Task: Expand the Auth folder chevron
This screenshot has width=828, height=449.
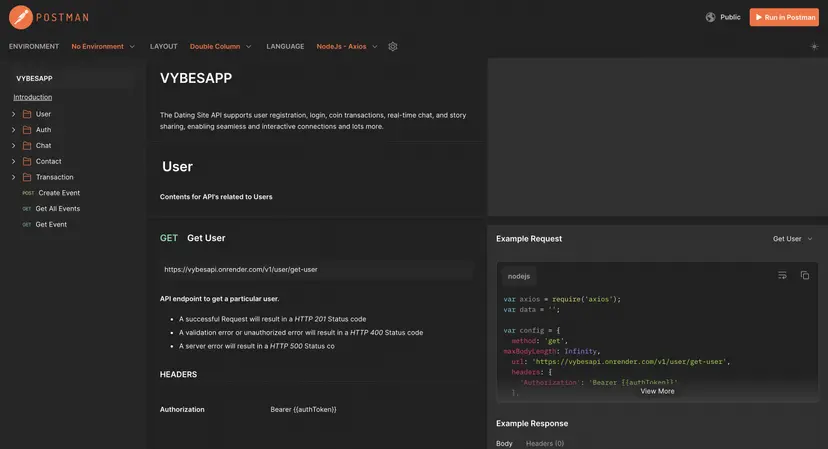Action: (x=14, y=130)
